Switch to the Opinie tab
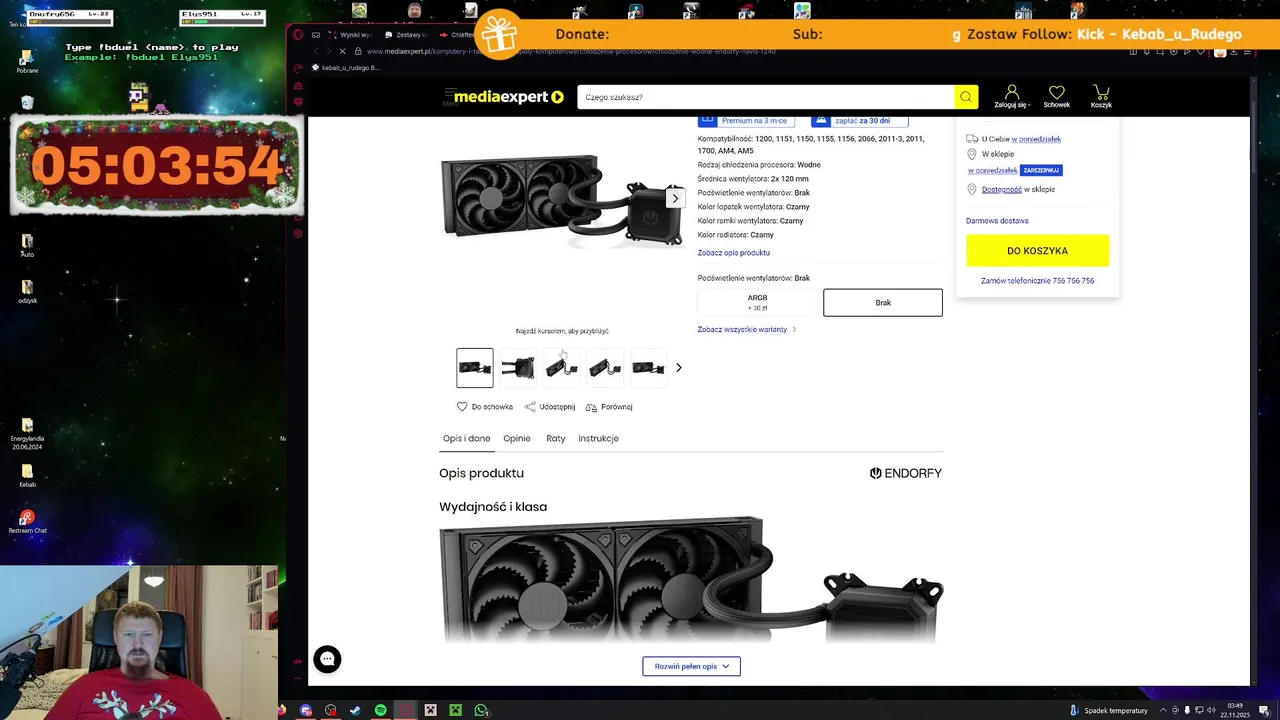Image resolution: width=1280 pixels, height=720 pixels. 517,438
